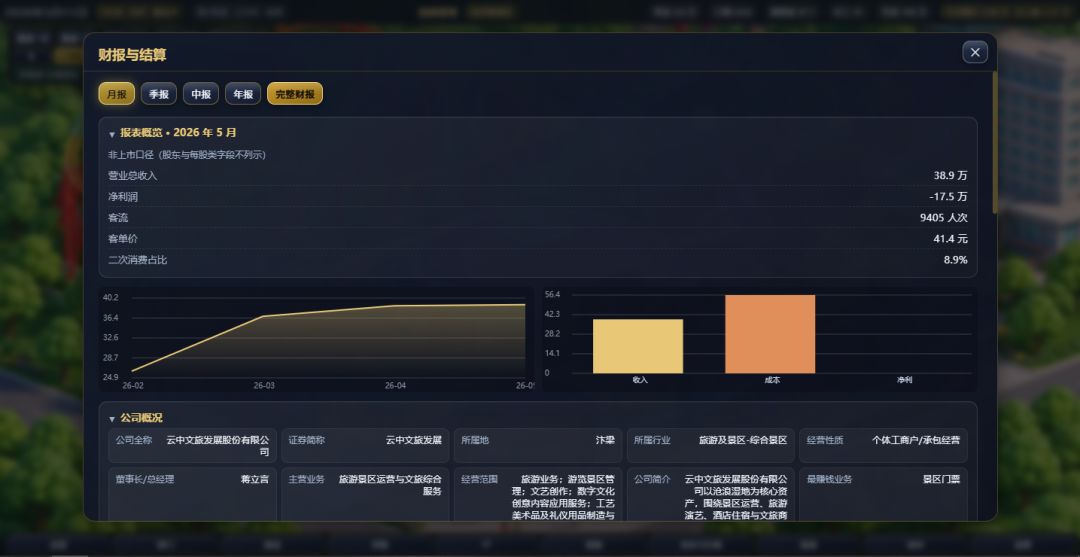Collapse the 公司概况 section
This screenshot has width=1080, height=557.
112,419
